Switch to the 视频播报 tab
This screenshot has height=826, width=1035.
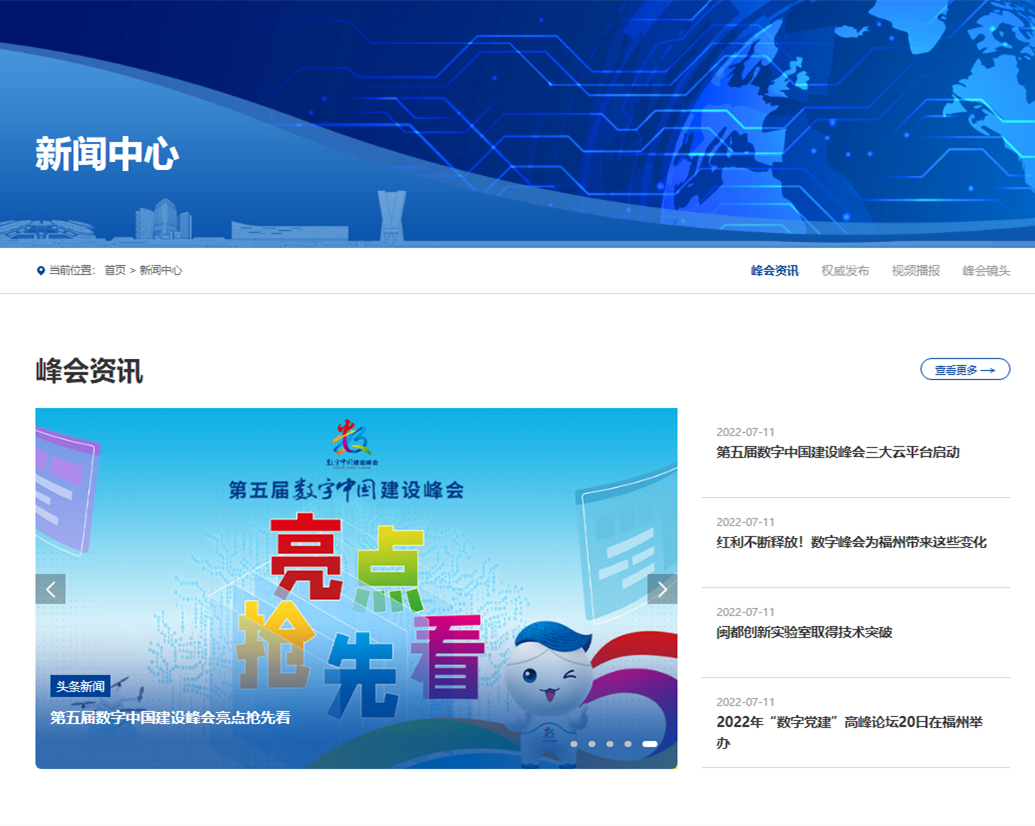click(915, 271)
